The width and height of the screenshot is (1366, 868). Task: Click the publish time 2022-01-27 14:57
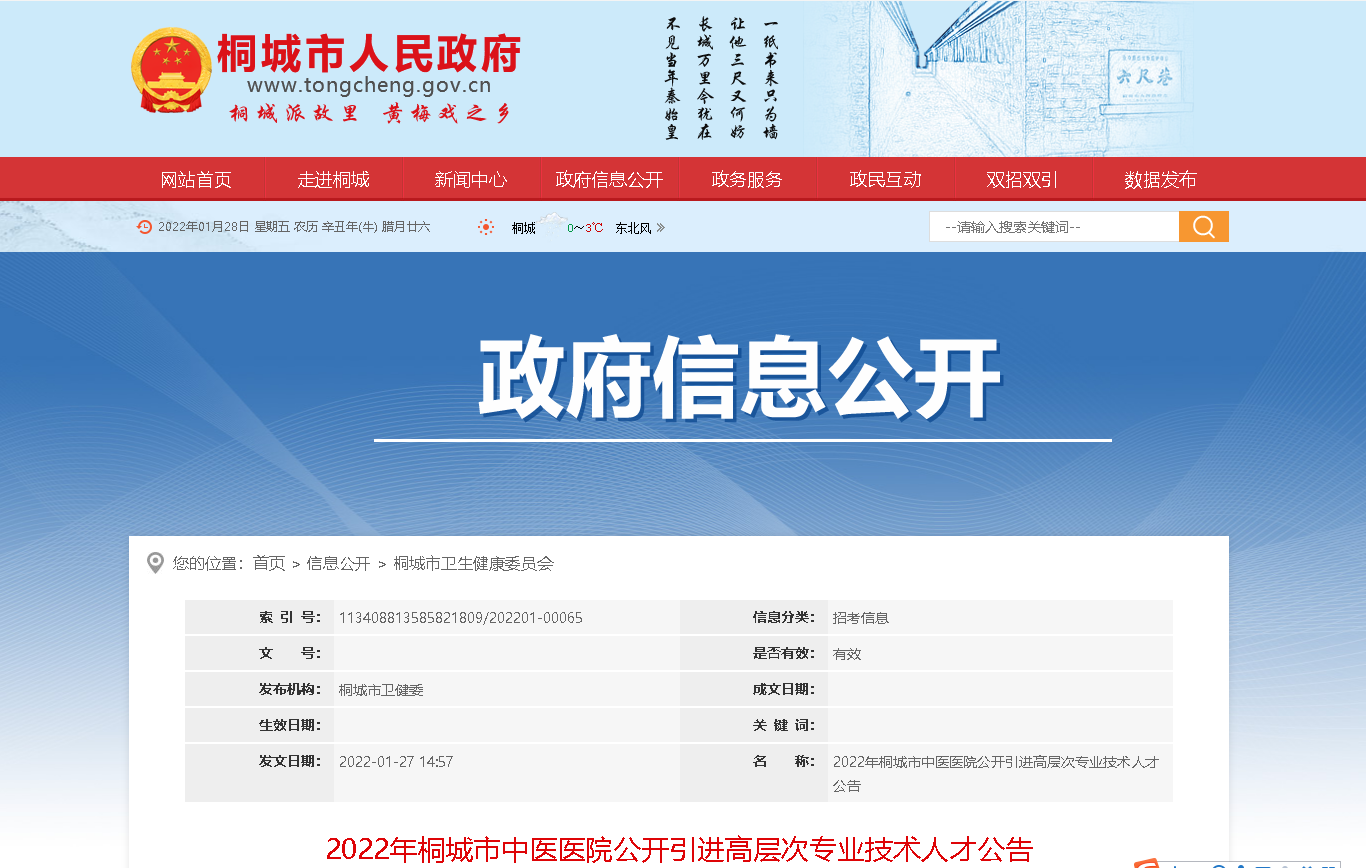pos(396,762)
